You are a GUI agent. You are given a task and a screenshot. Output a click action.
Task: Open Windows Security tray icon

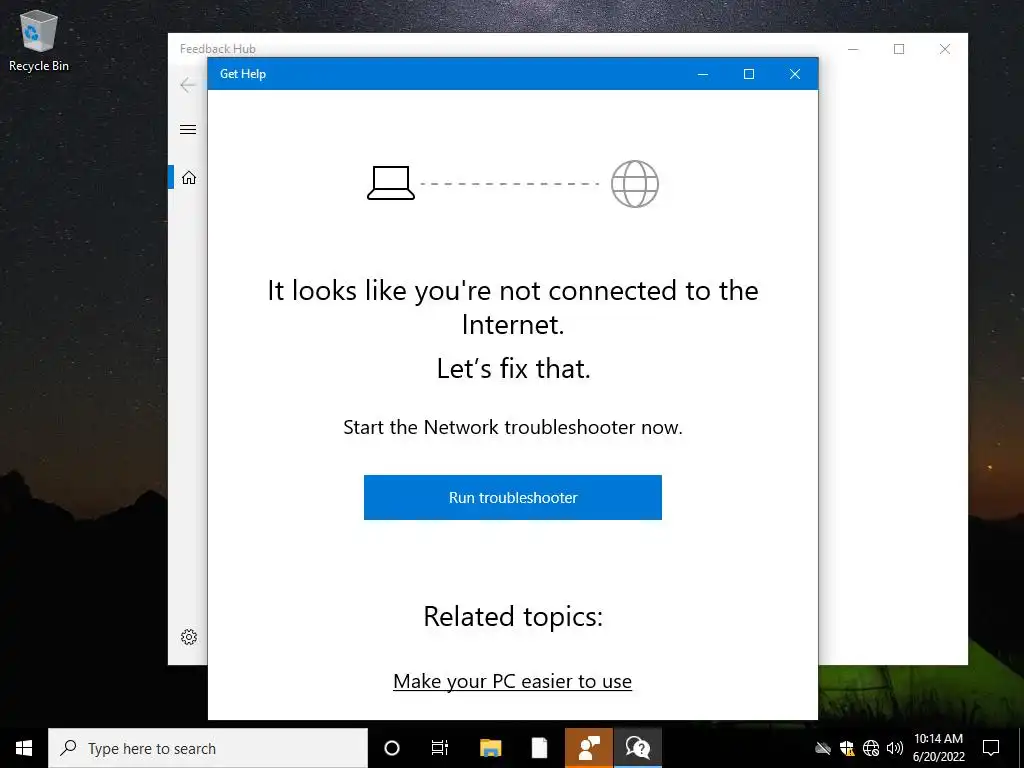[x=847, y=748]
